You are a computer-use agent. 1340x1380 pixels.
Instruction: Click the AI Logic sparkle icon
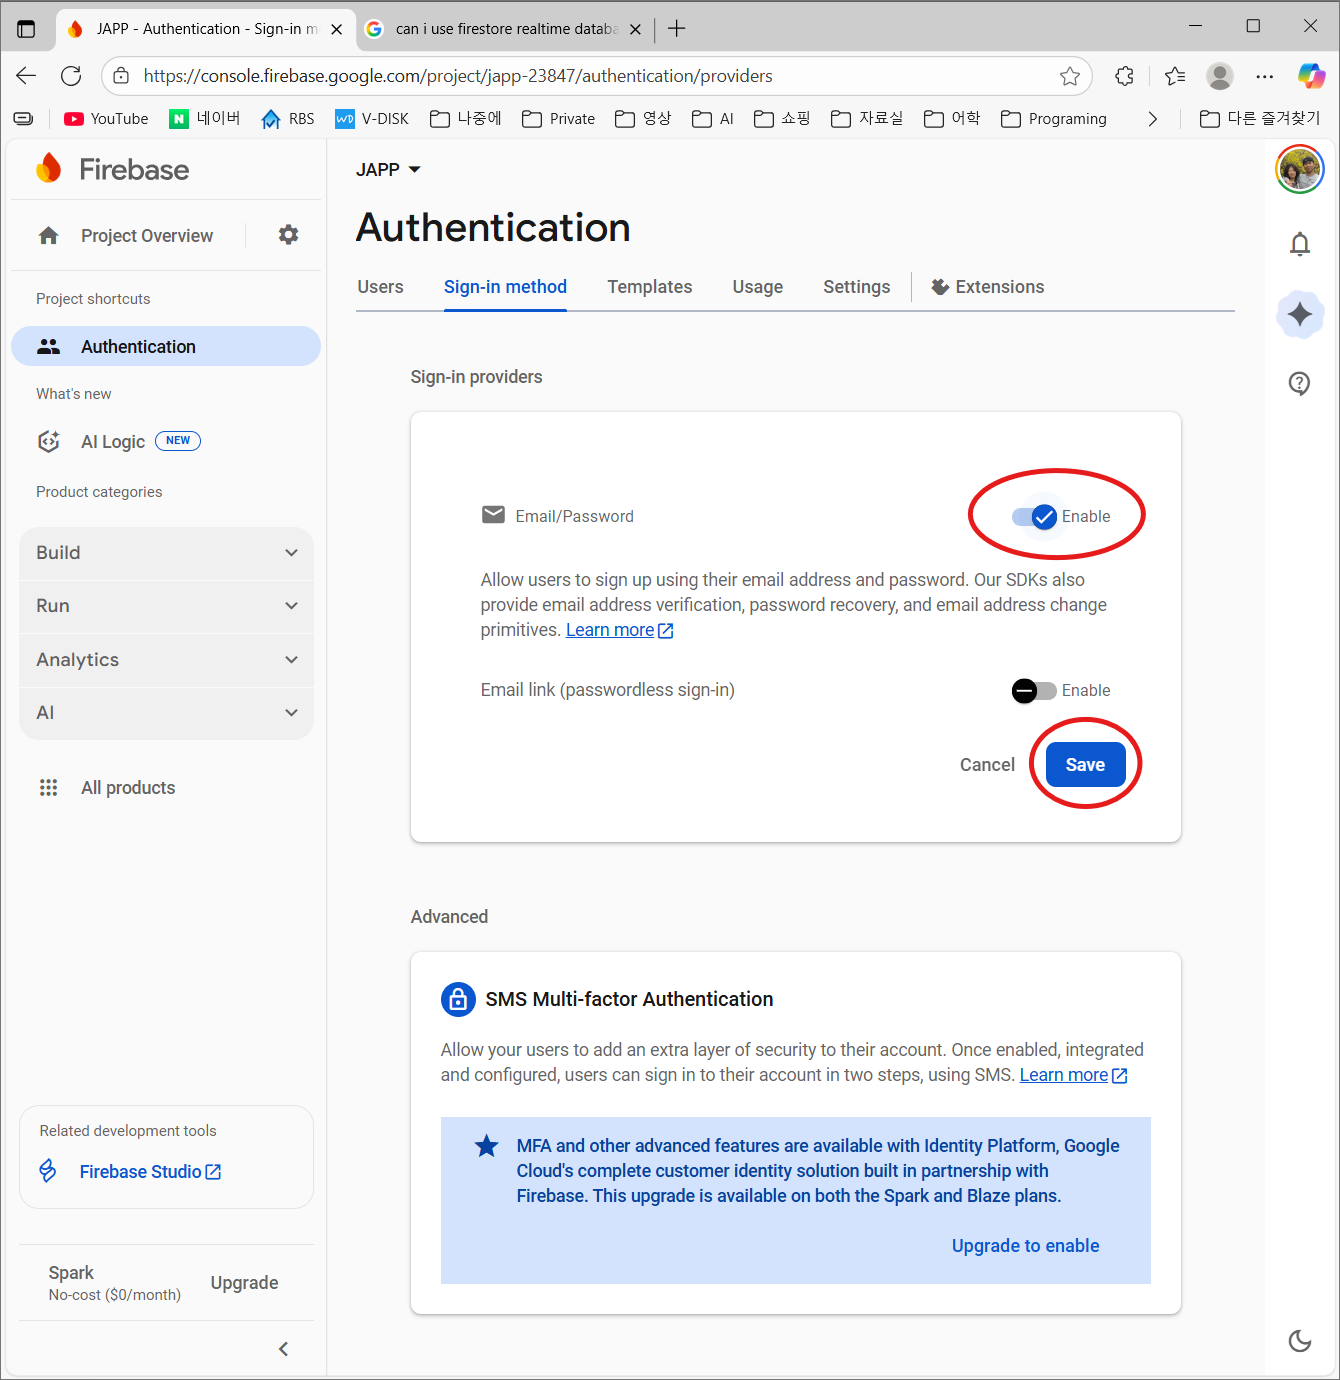[48, 441]
